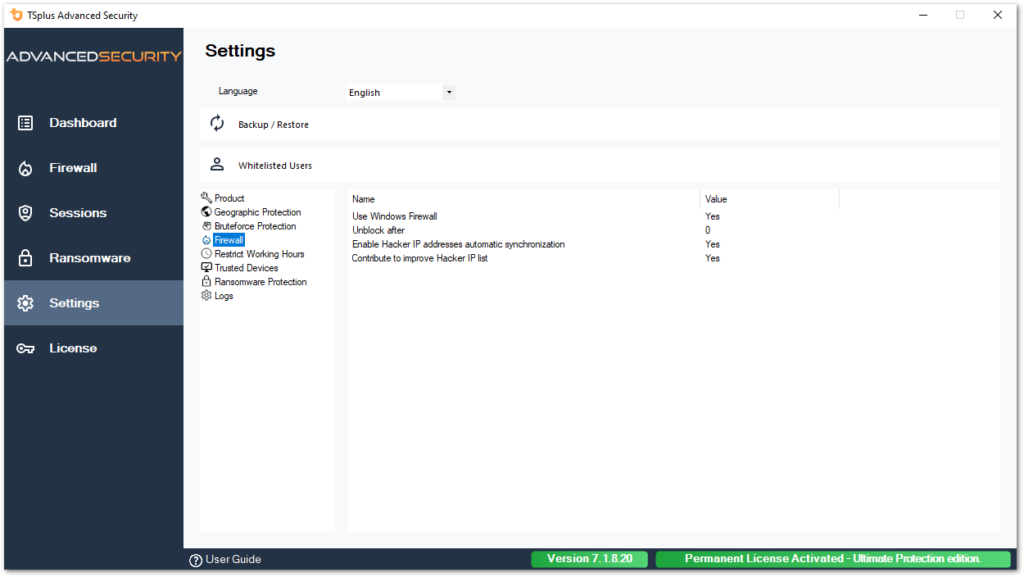Click the TSplus shield icon in title bar
1024x577 pixels.
[x=14, y=14]
